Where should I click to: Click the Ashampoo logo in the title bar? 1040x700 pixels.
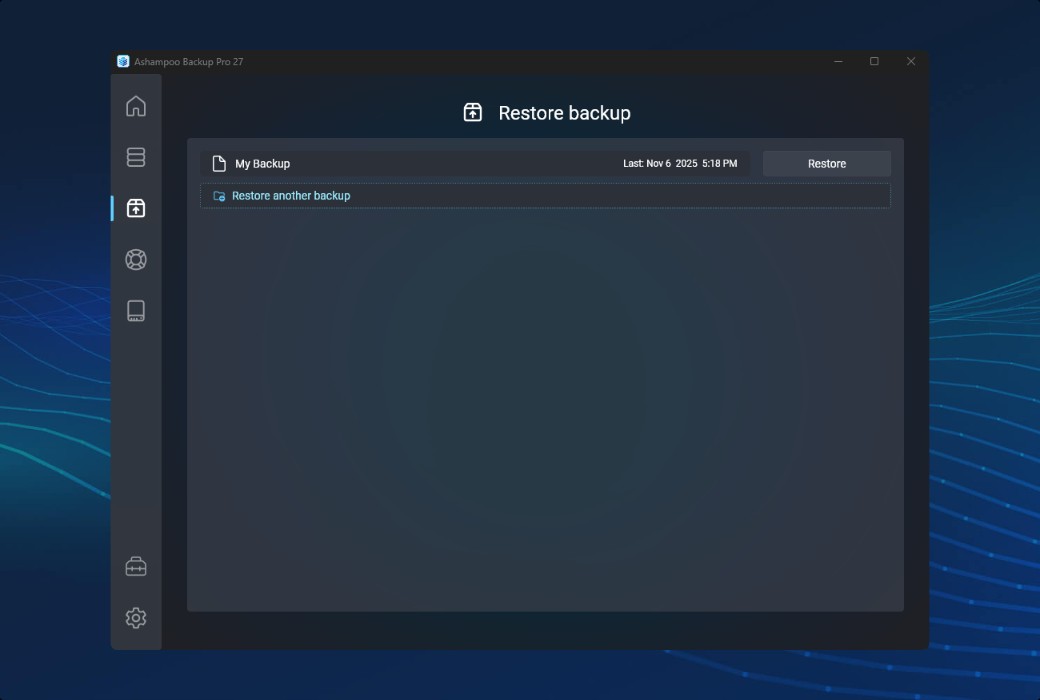pyautogui.click(x=123, y=61)
